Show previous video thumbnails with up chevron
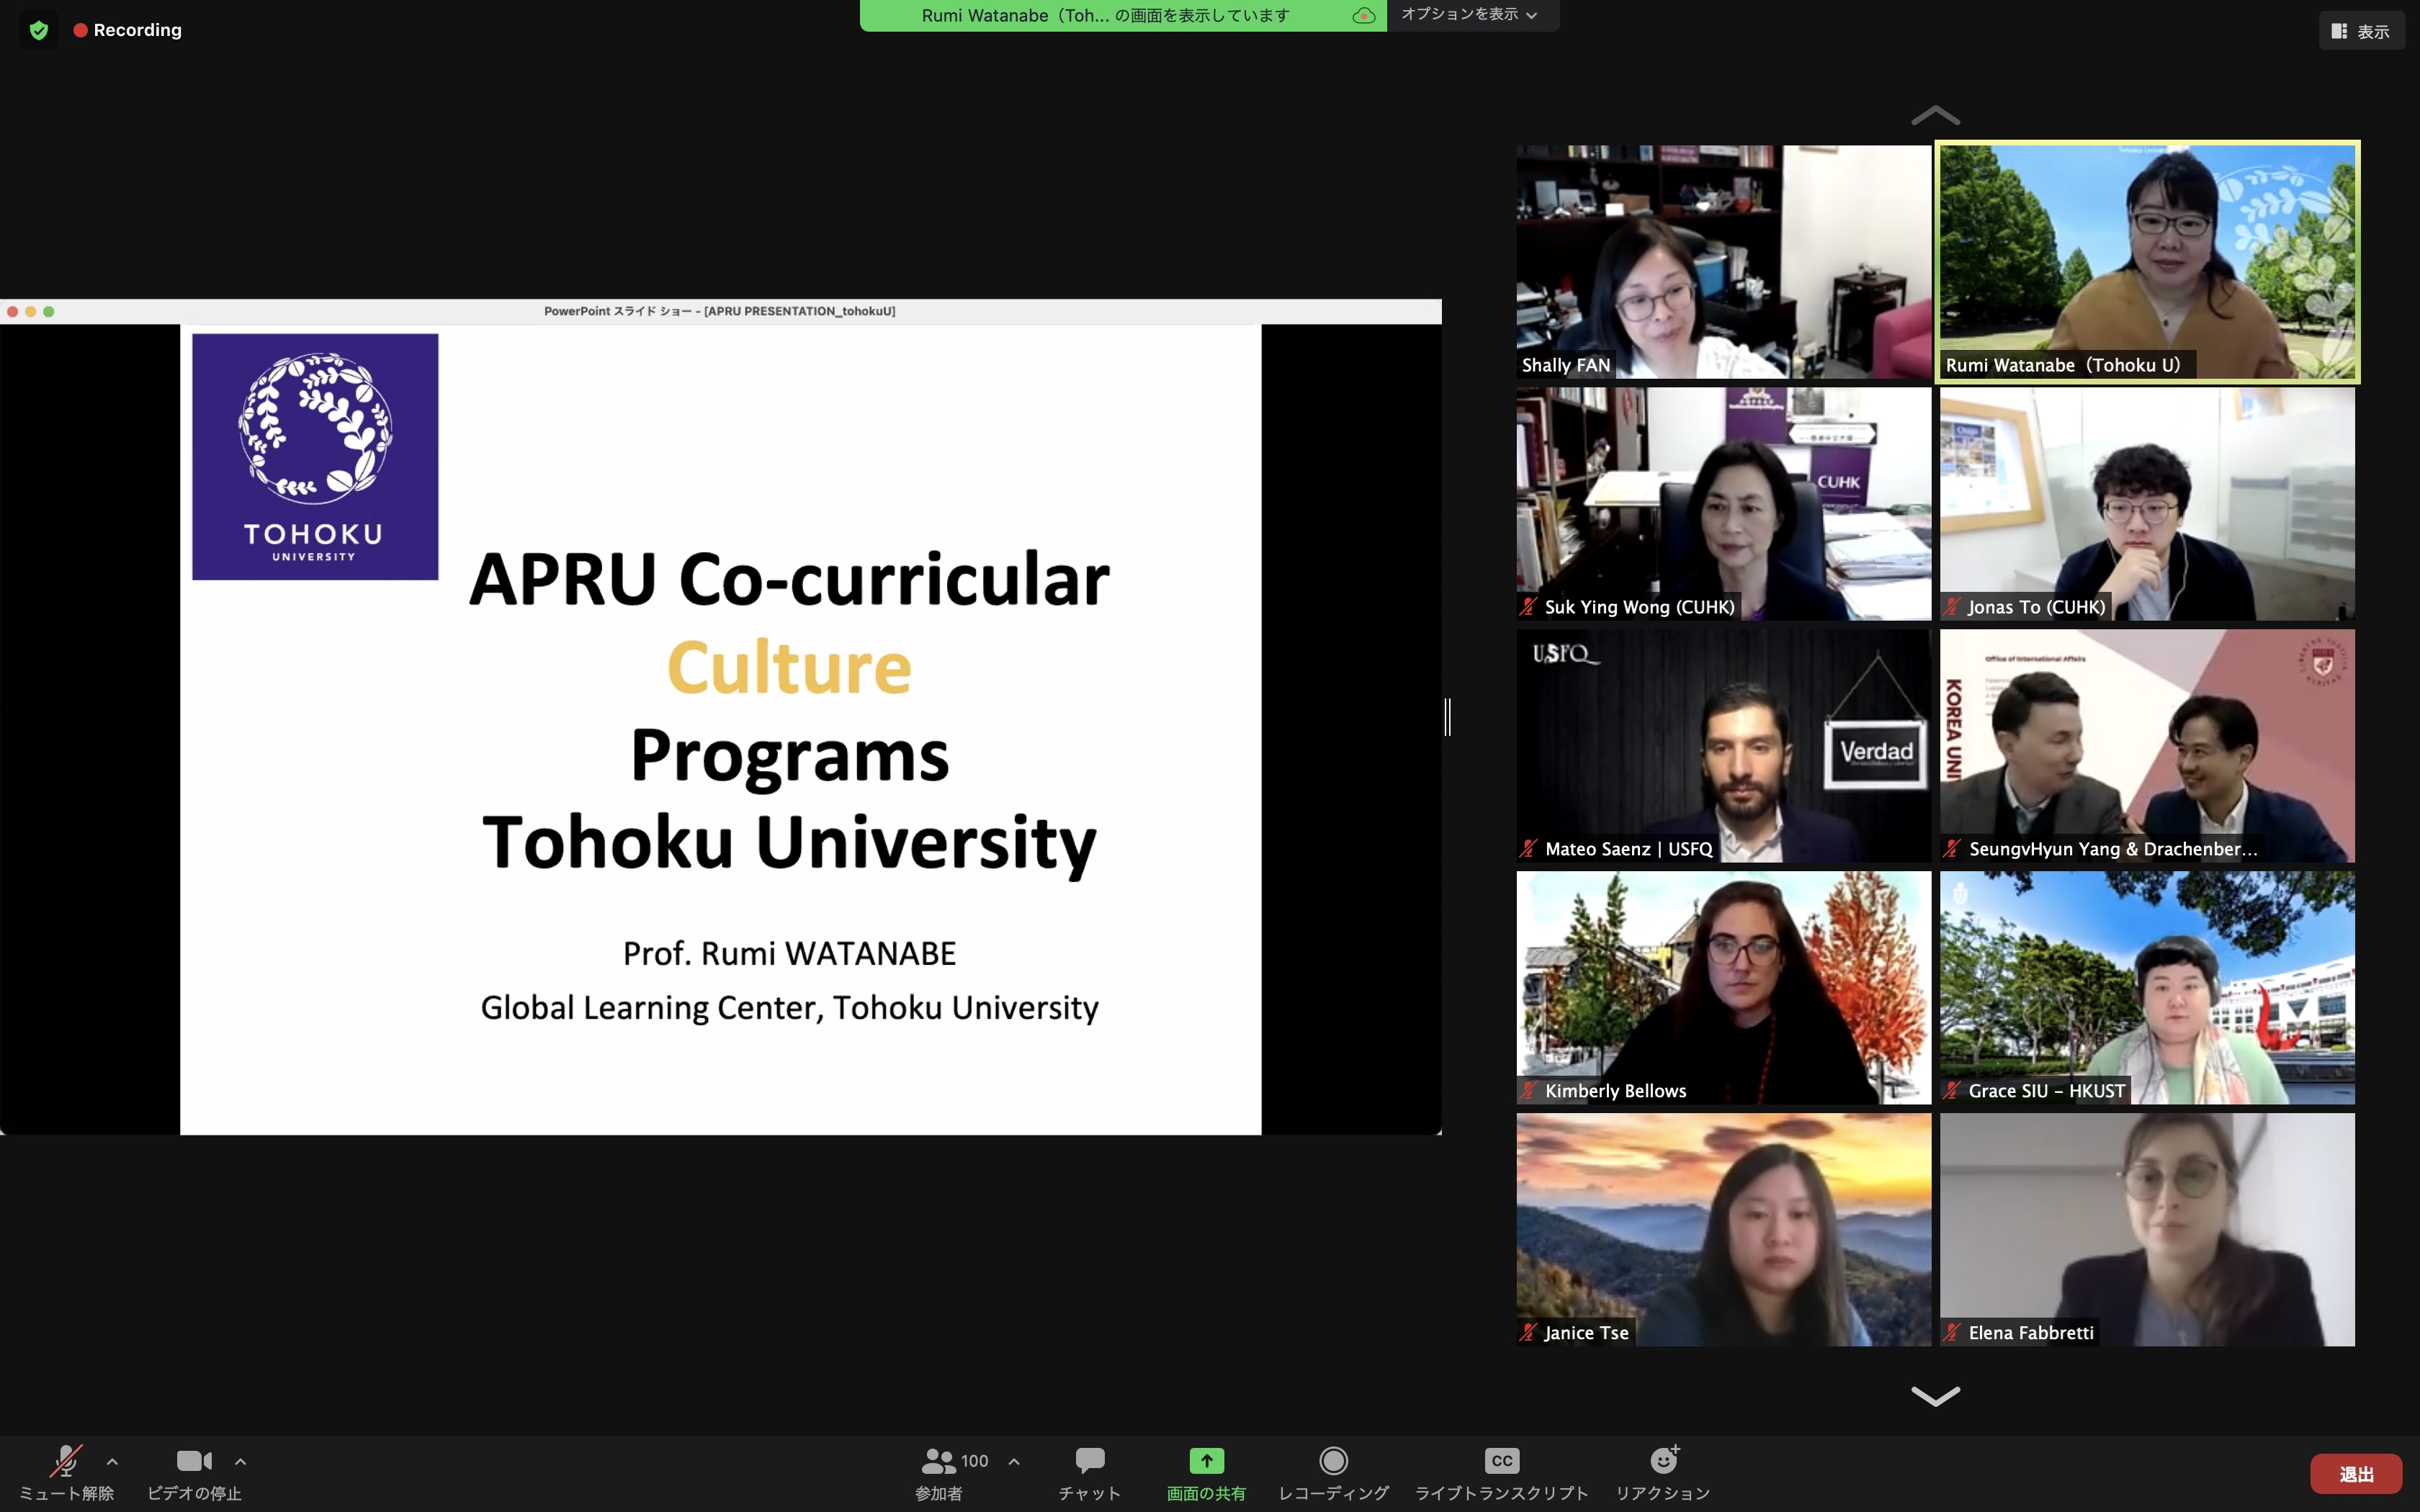 tap(1935, 116)
